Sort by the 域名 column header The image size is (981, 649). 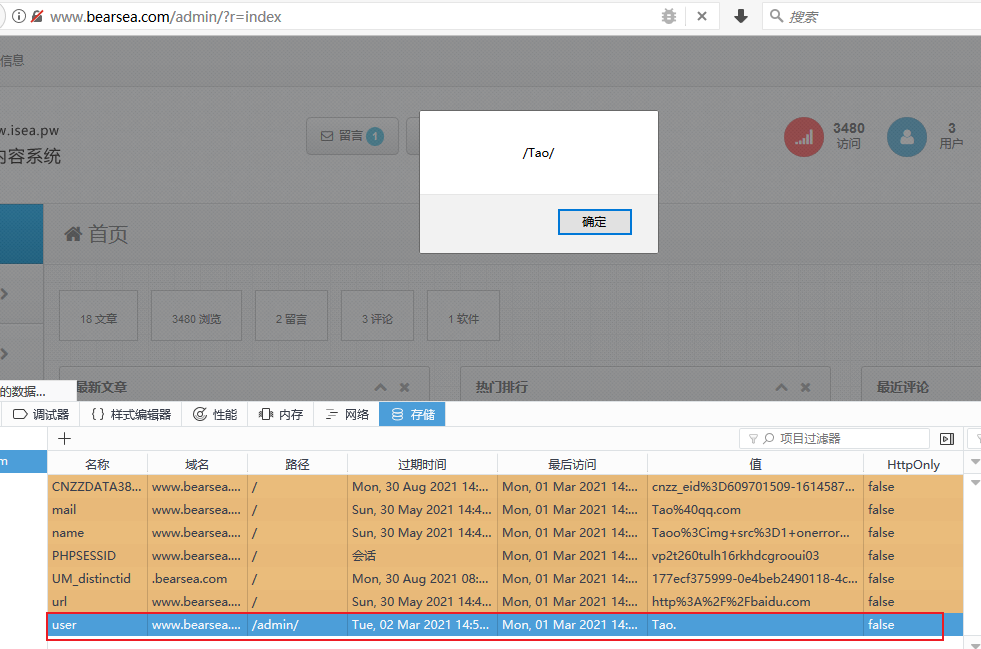pyautogui.click(x=197, y=464)
